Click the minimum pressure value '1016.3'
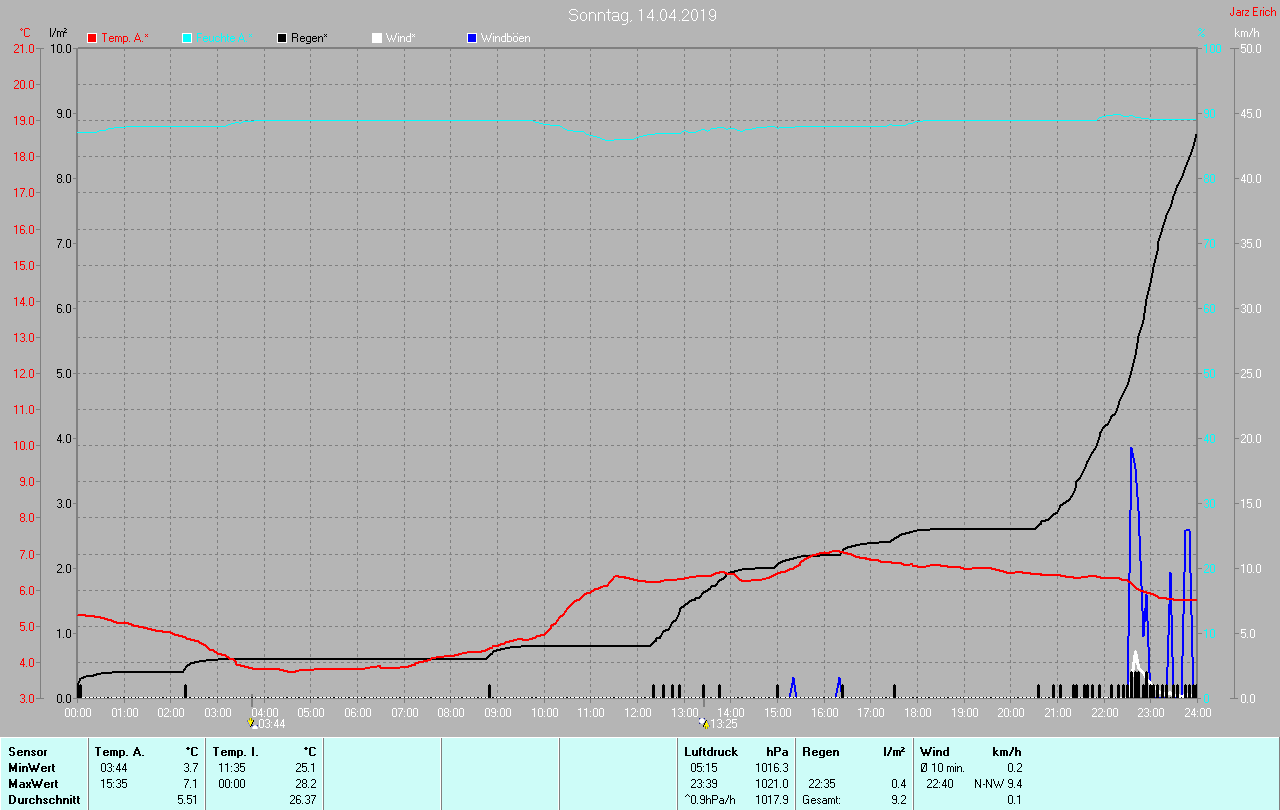The image size is (1280, 810). [772, 768]
